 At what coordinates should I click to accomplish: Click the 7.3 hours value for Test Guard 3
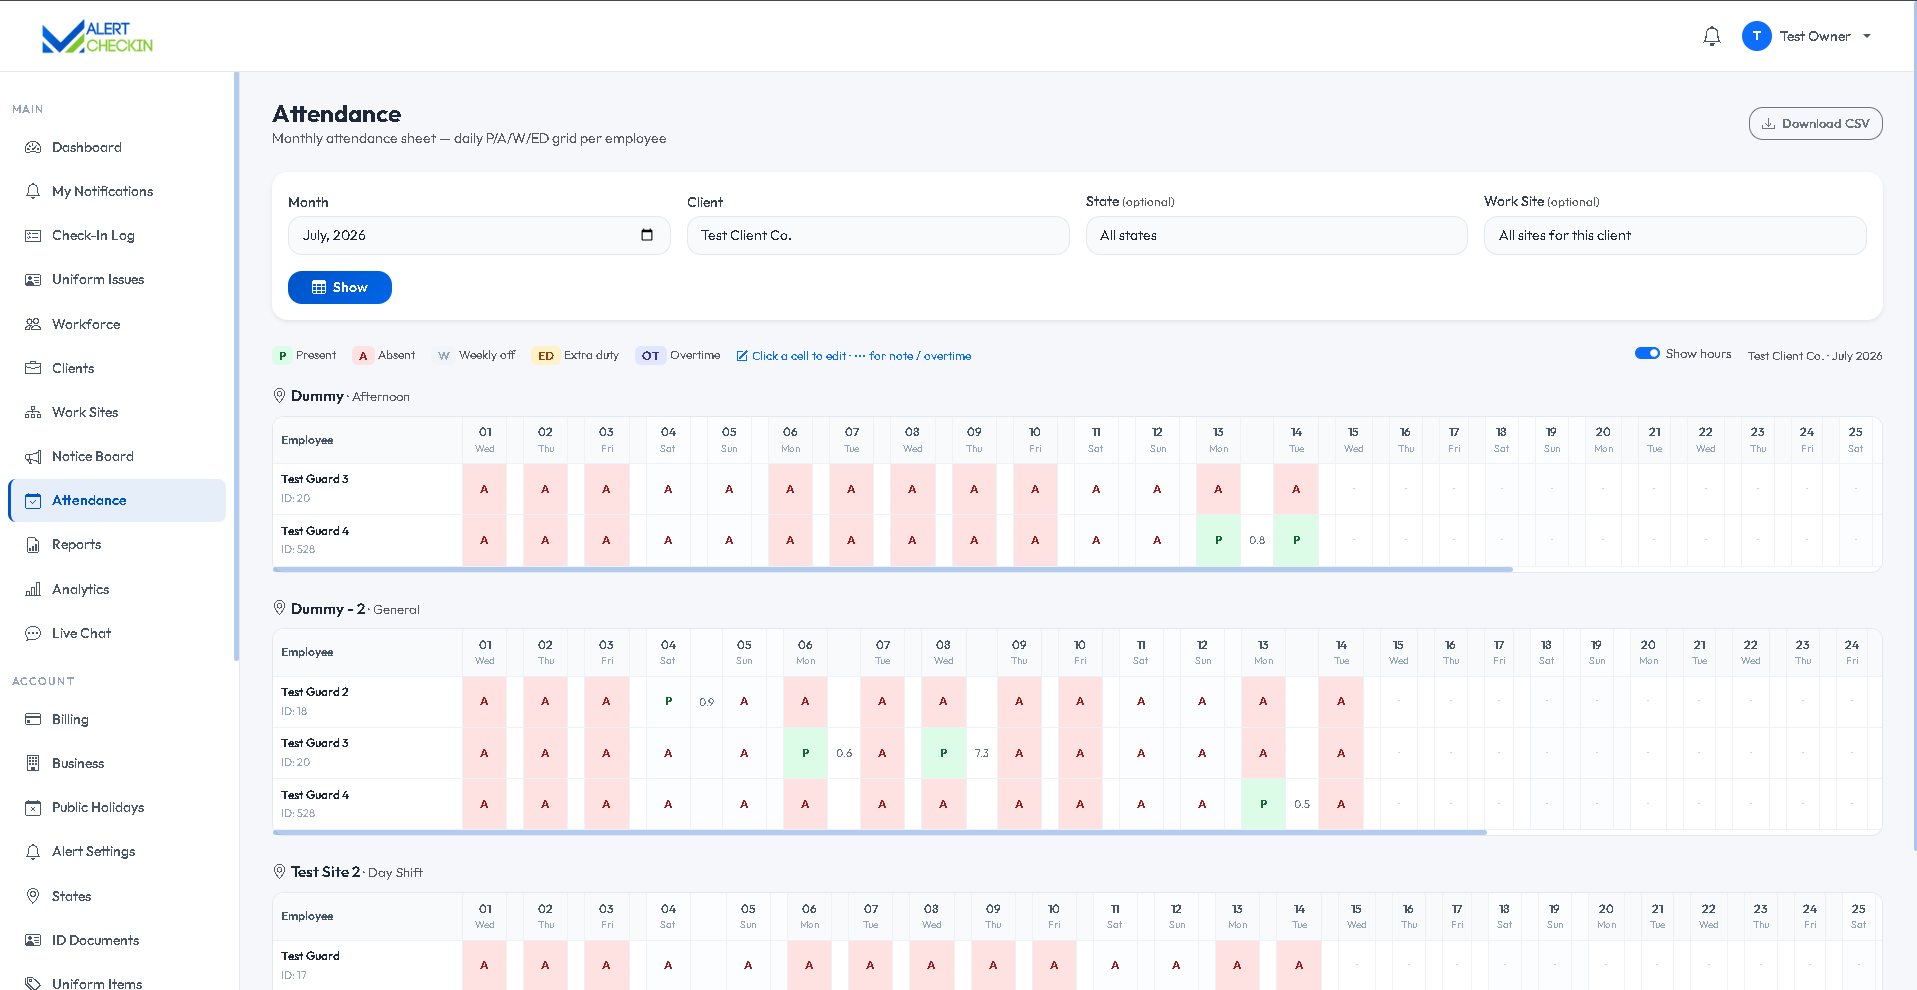[x=981, y=753]
